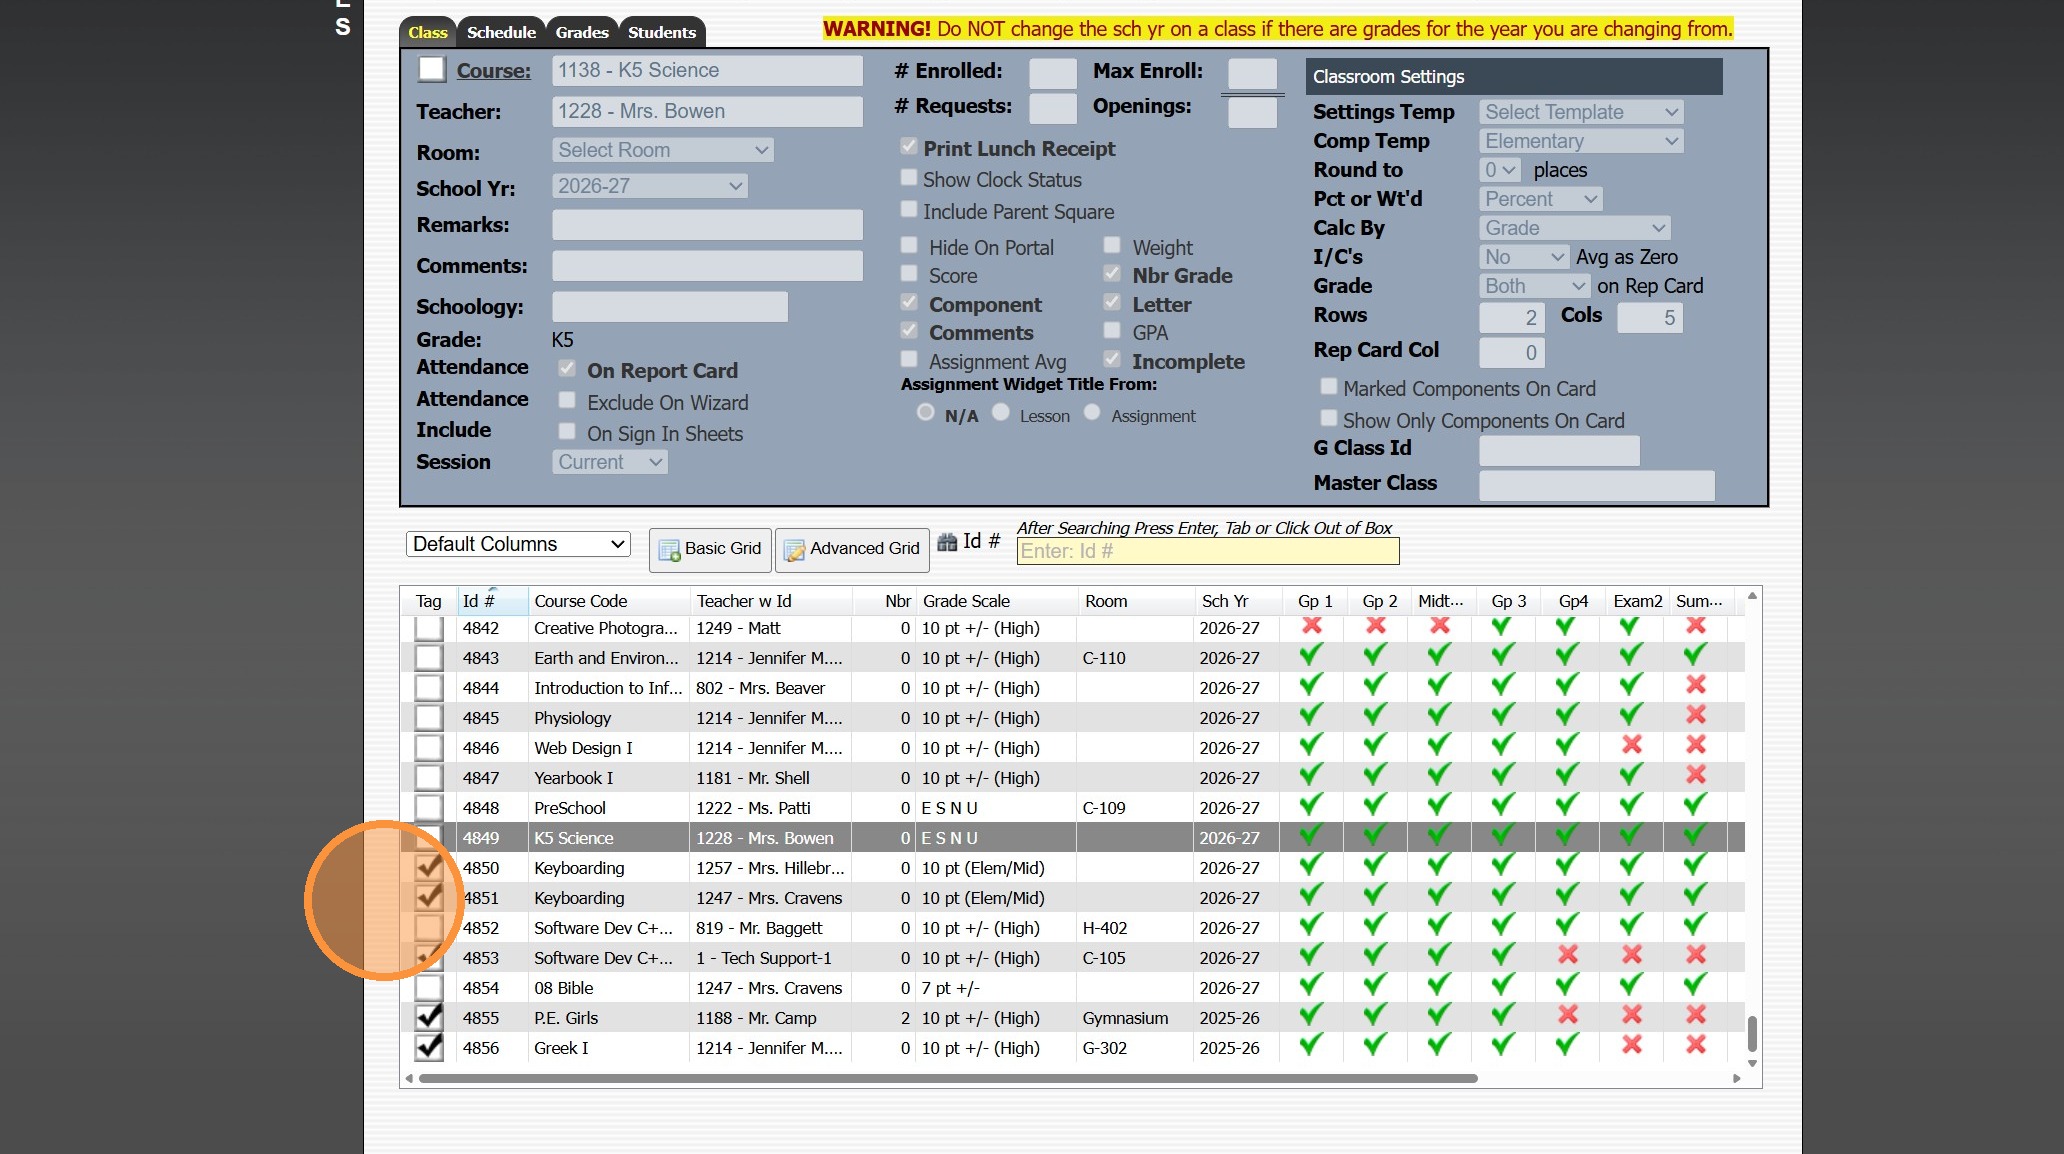The width and height of the screenshot is (2064, 1154).
Task: Click red X in Gp4 for P.E. Girls
Action: tap(1568, 1016)
